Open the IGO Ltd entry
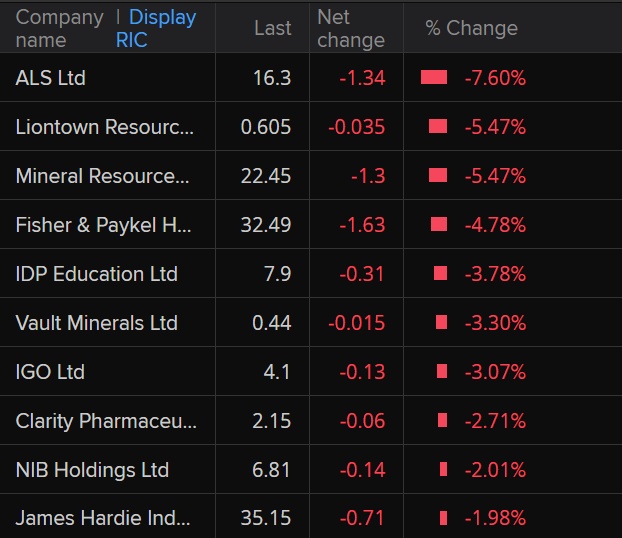The width and height of the screenshot is (622, 538). tap(50, 372)
